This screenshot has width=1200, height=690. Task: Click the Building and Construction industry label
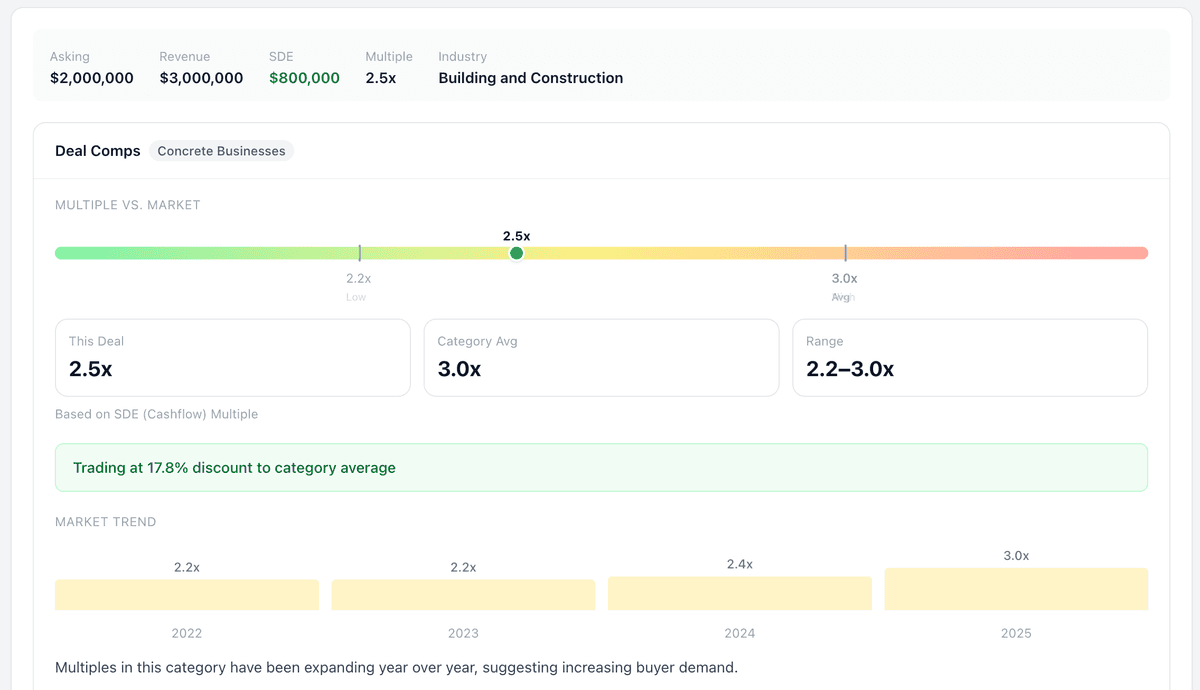(x=530, y=77)
